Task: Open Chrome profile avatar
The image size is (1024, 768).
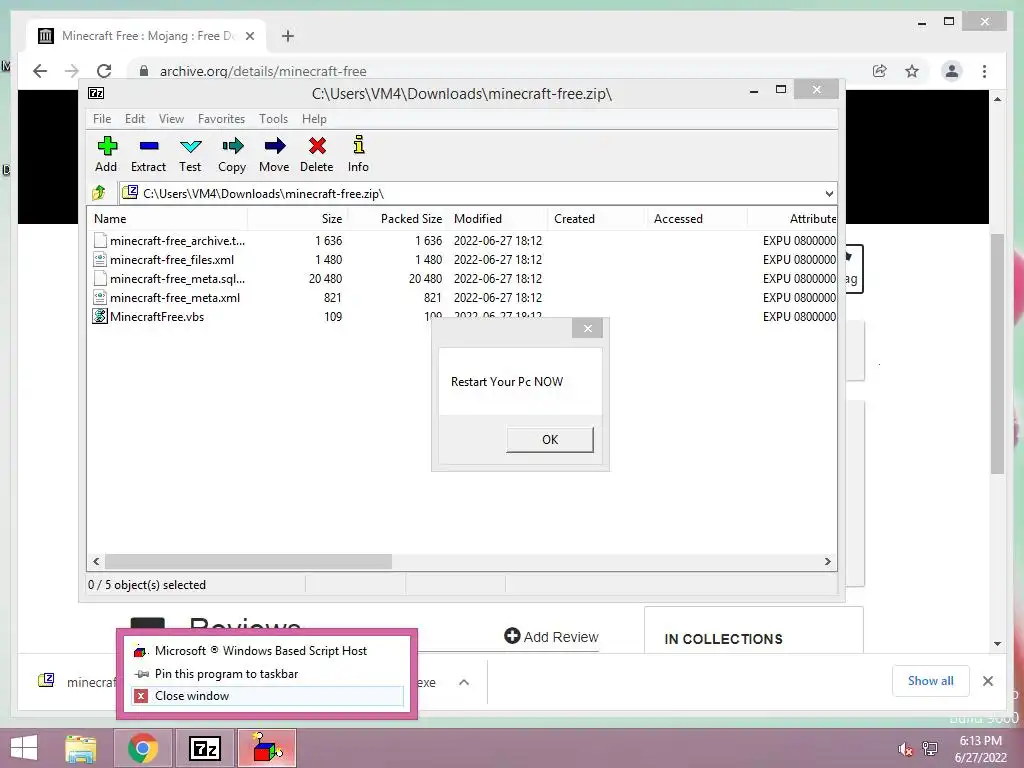Action: pos(952,71)
